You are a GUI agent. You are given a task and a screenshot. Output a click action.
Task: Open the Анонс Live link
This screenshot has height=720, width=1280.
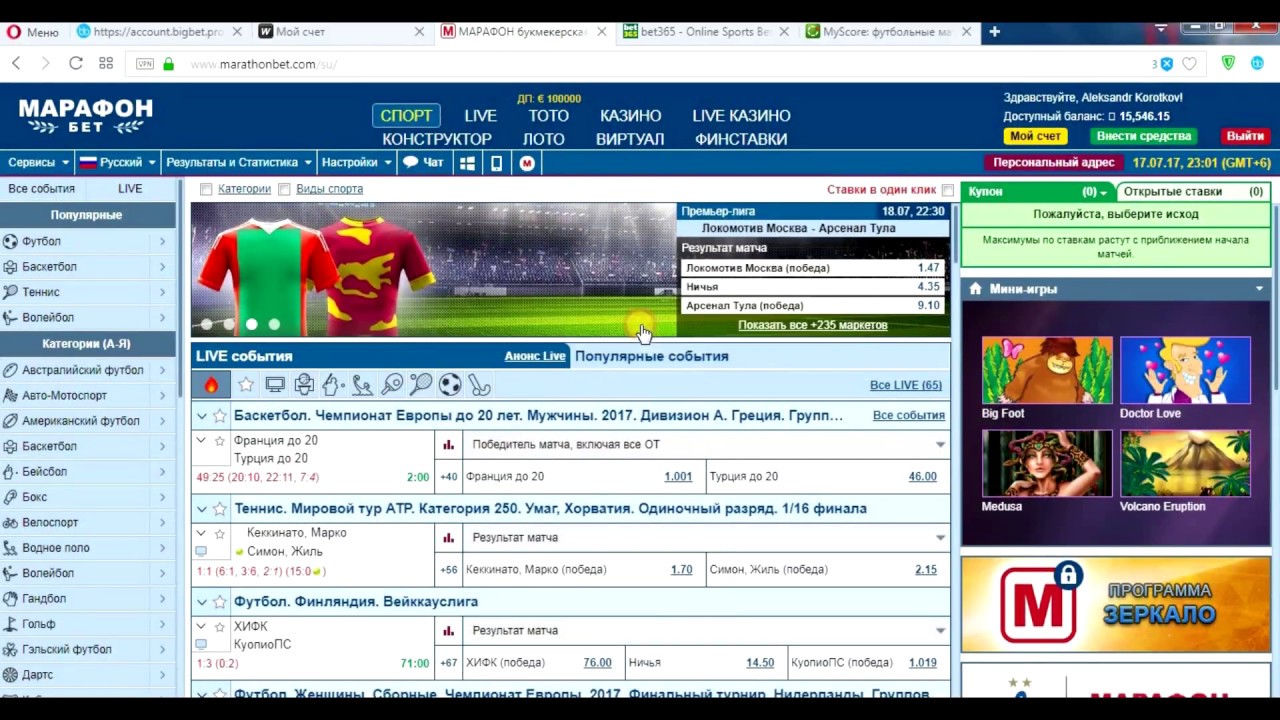point(535,356)
